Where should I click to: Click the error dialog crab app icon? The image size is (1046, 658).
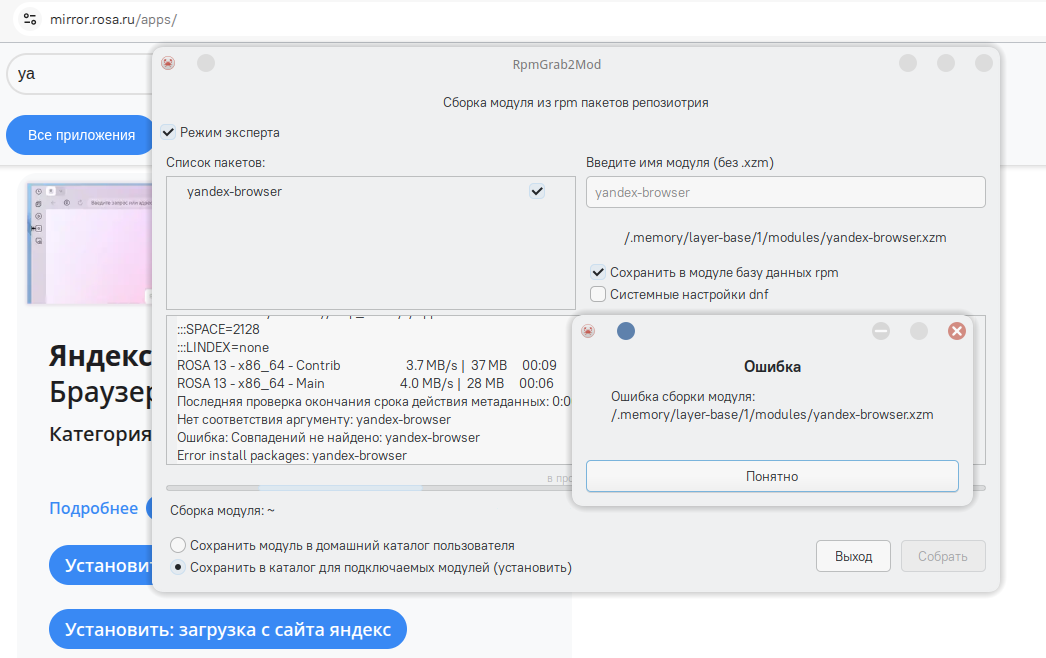click(588, 331)
